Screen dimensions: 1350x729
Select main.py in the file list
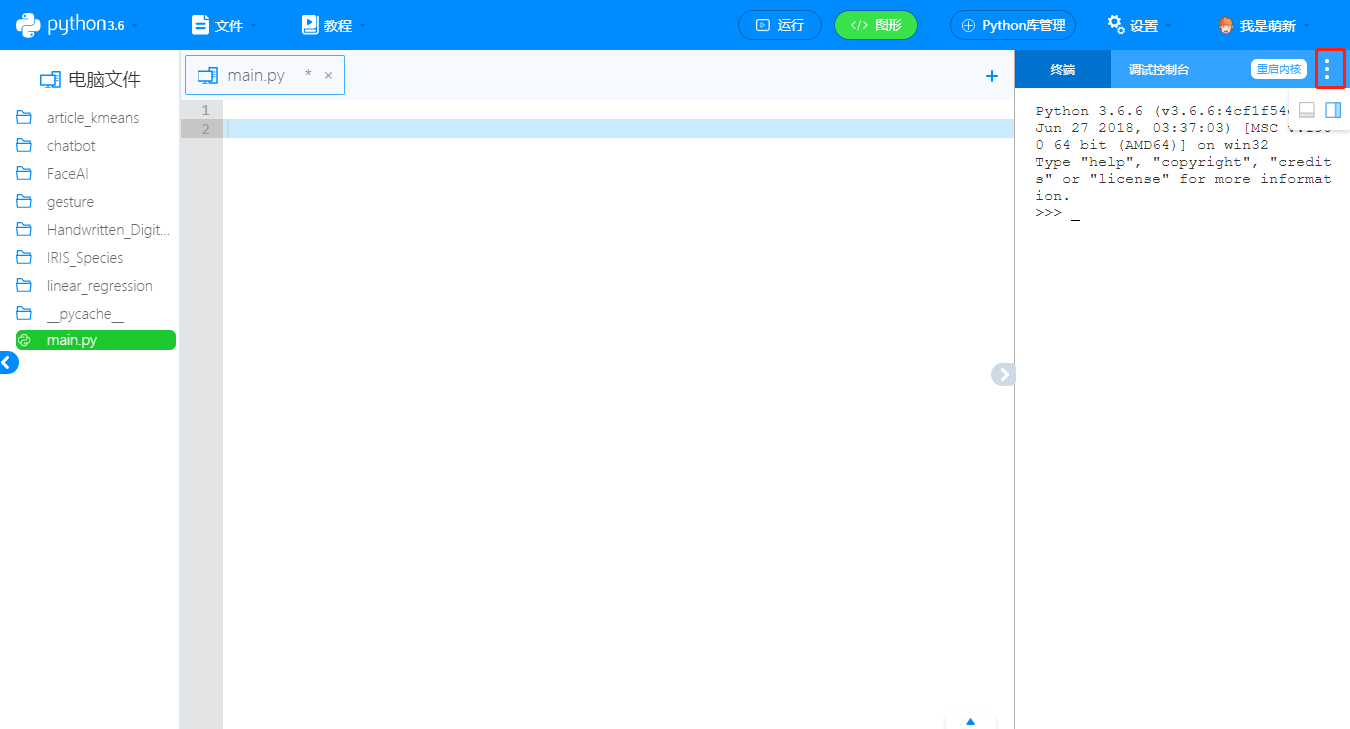[96, 340]
